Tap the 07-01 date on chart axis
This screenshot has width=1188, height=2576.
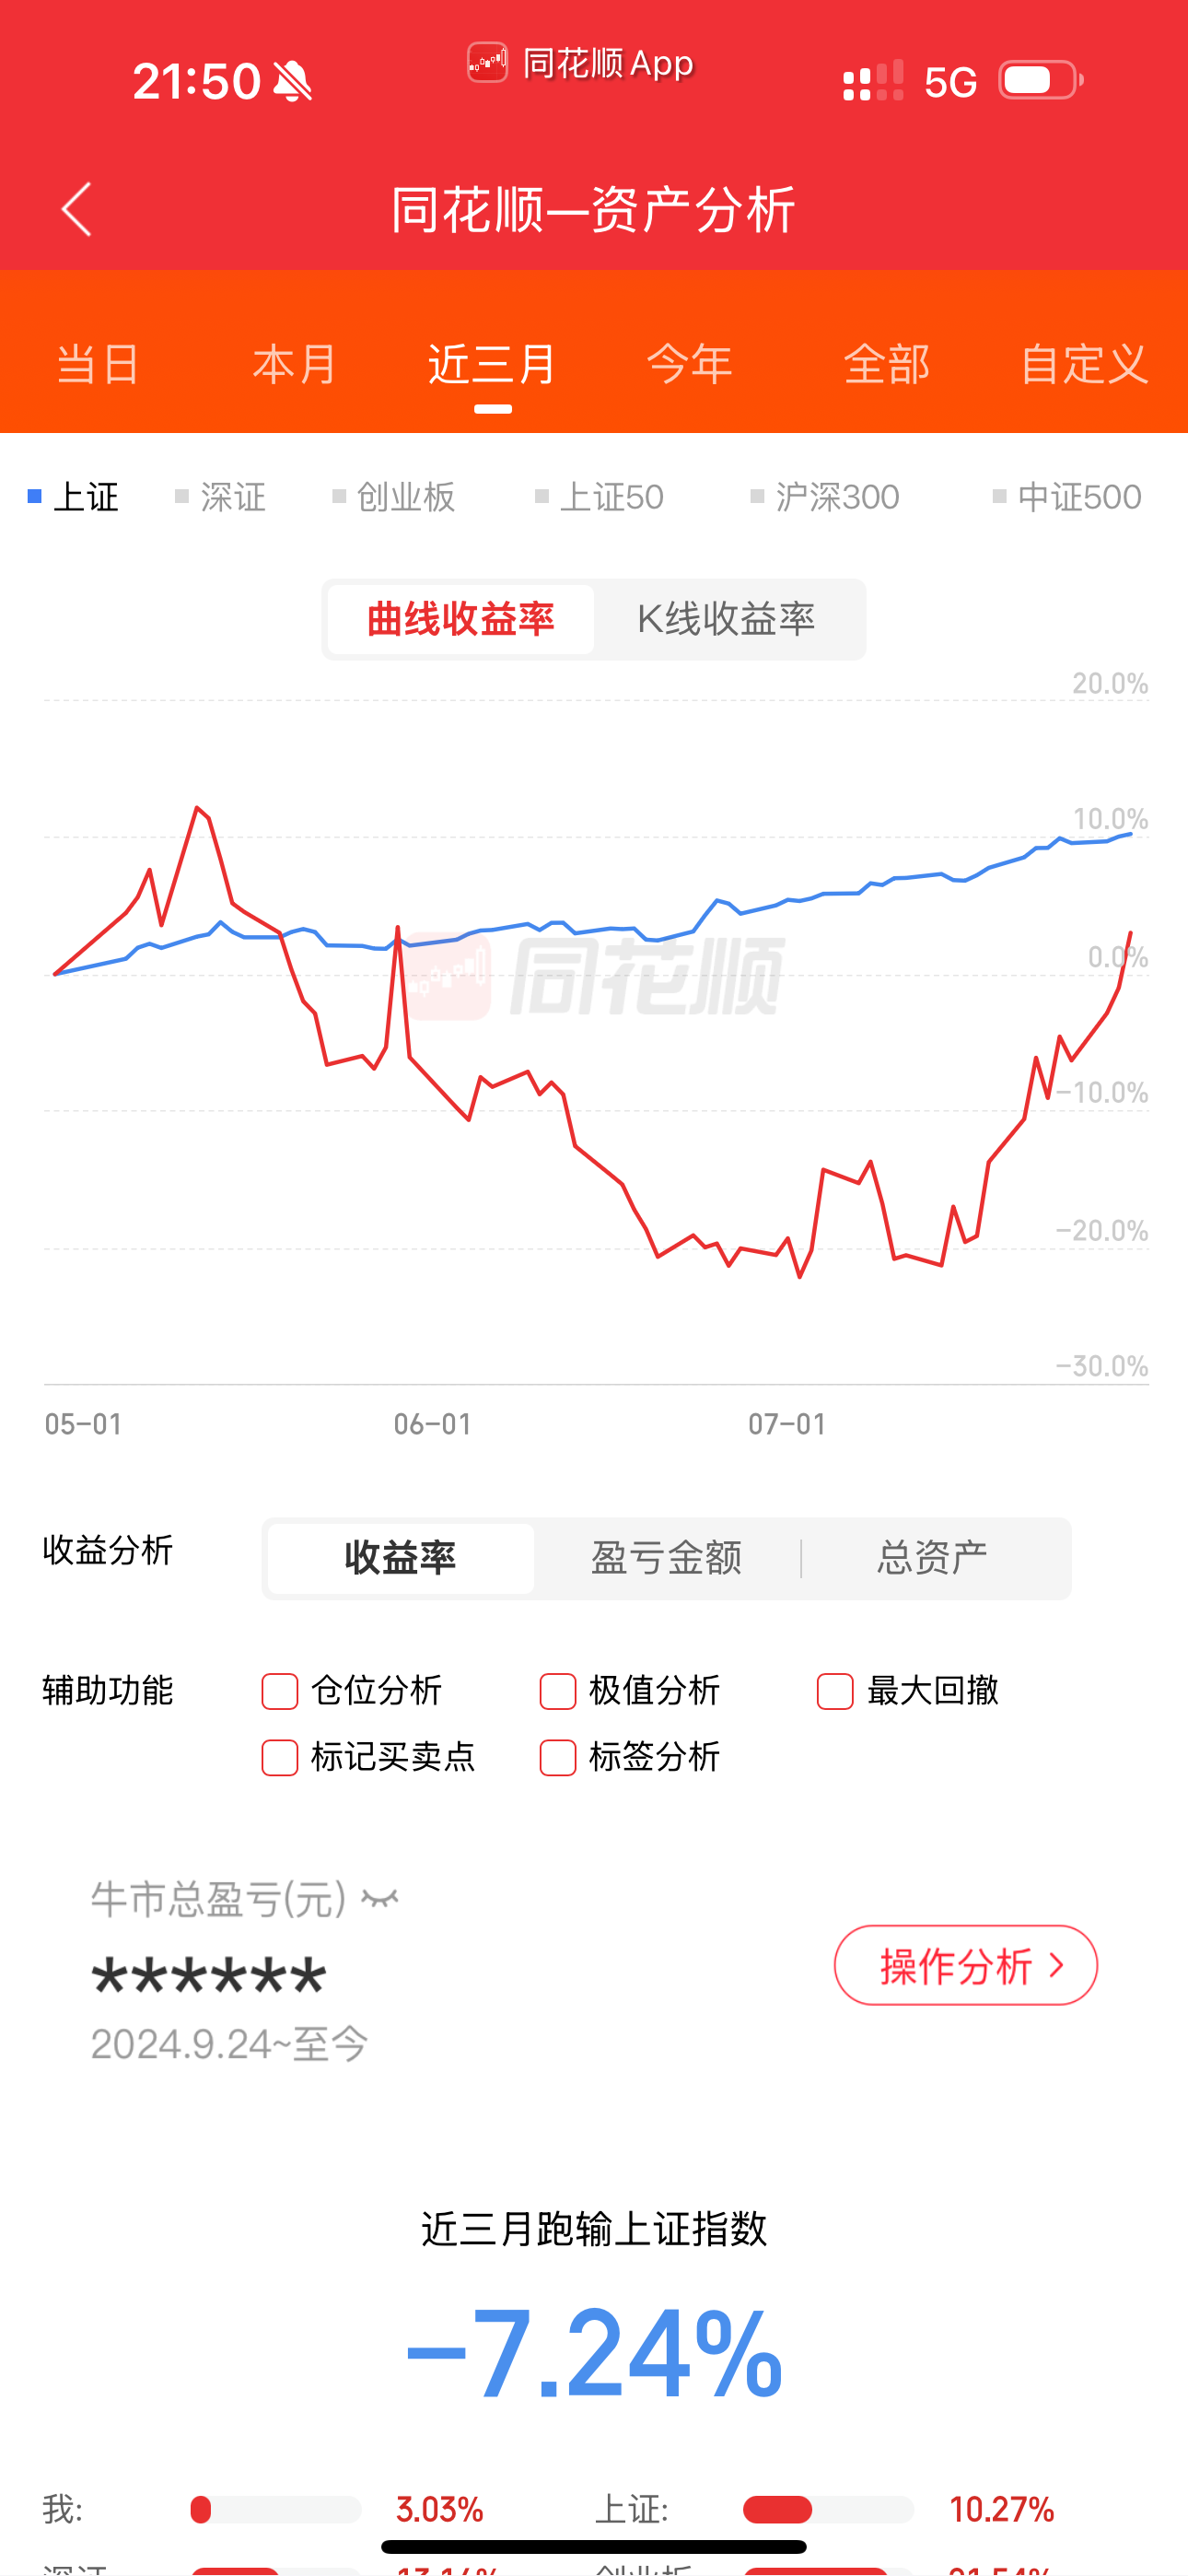click(x=787, y=1423)
